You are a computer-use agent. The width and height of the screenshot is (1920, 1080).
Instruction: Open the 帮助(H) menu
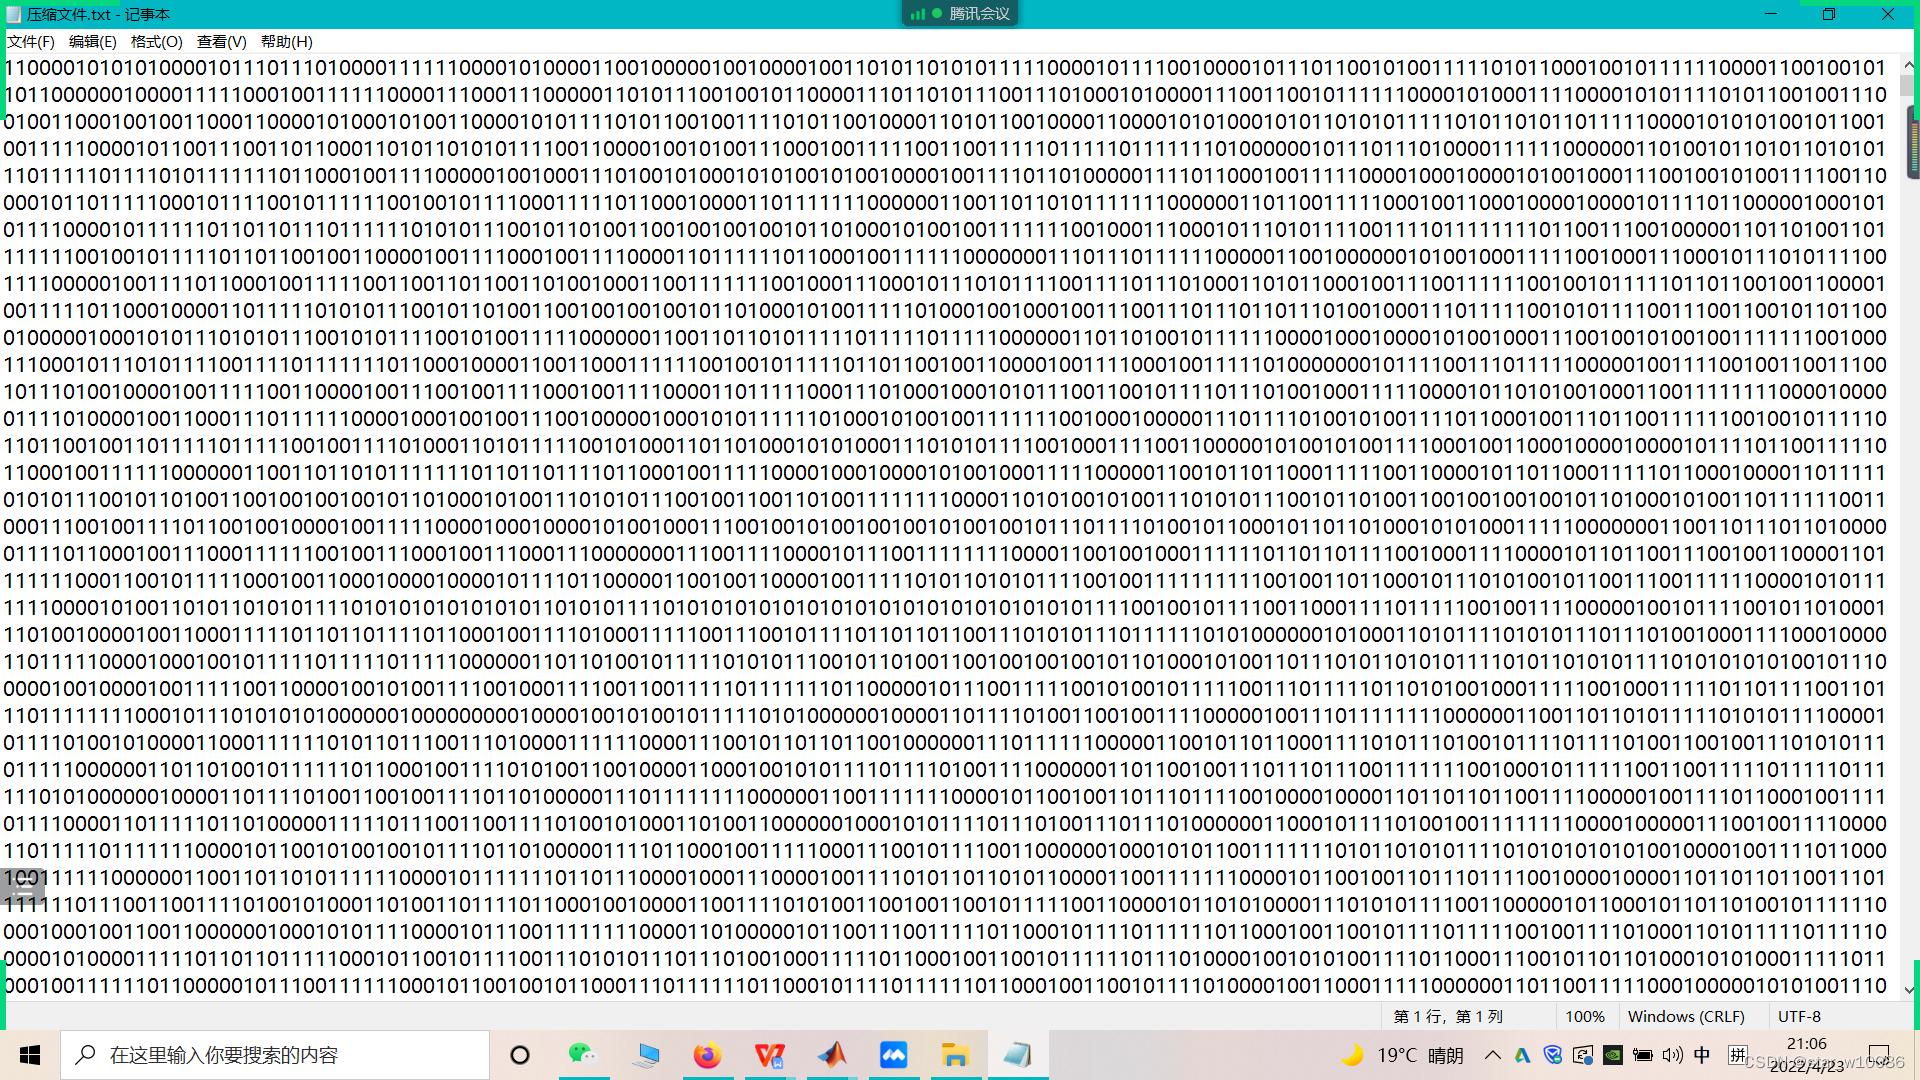click(x=286, y=41)
